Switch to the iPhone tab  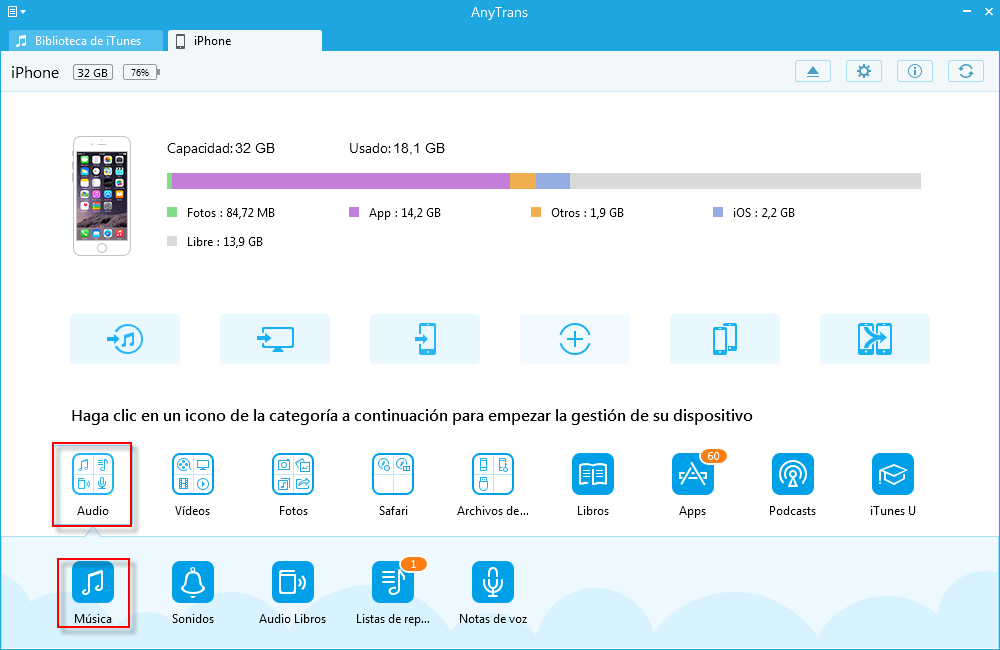pyautogui.click(x=245, y=41)
